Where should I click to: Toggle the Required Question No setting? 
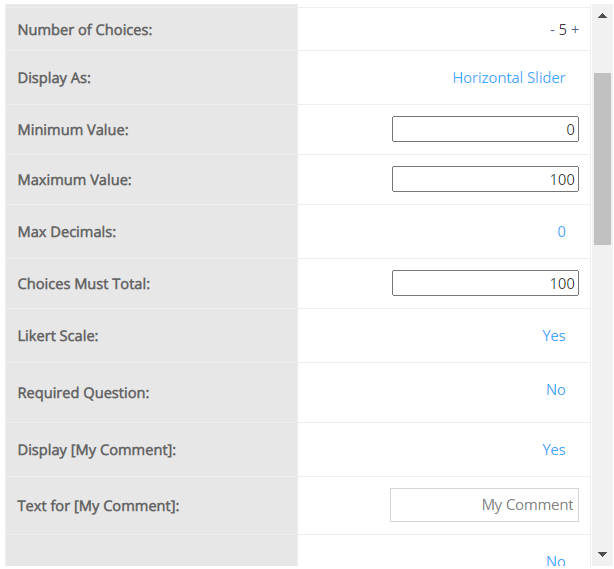coord(555,390)
